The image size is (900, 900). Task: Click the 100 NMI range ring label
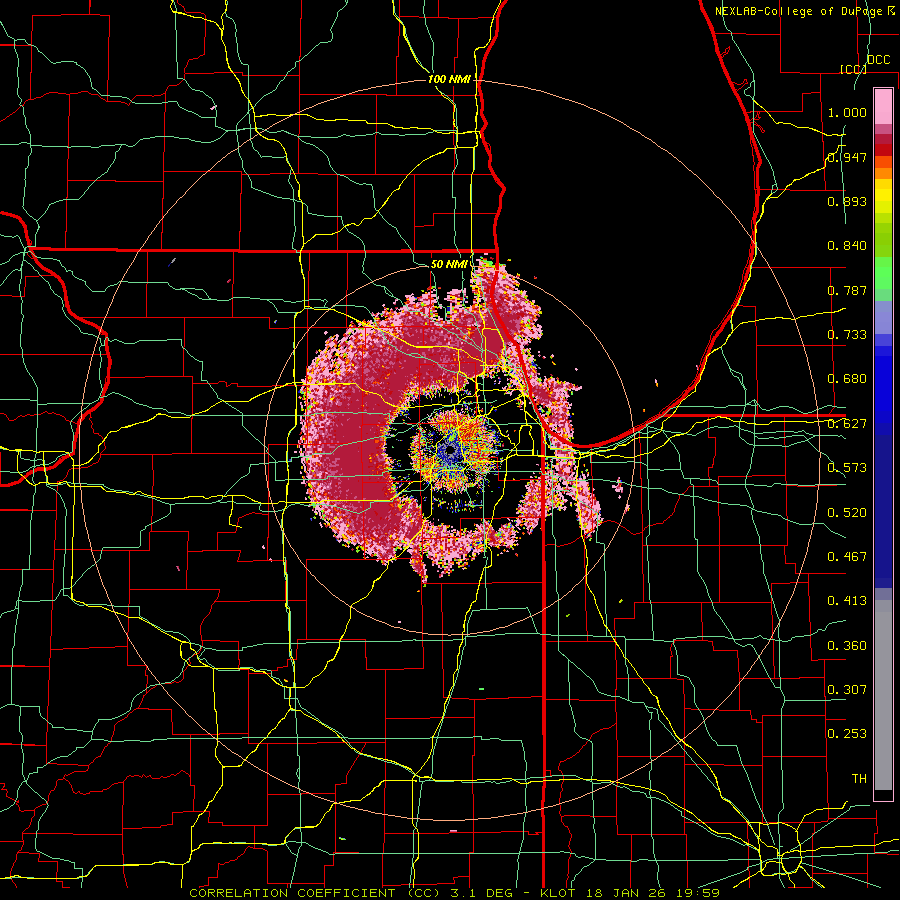[449, 79]
